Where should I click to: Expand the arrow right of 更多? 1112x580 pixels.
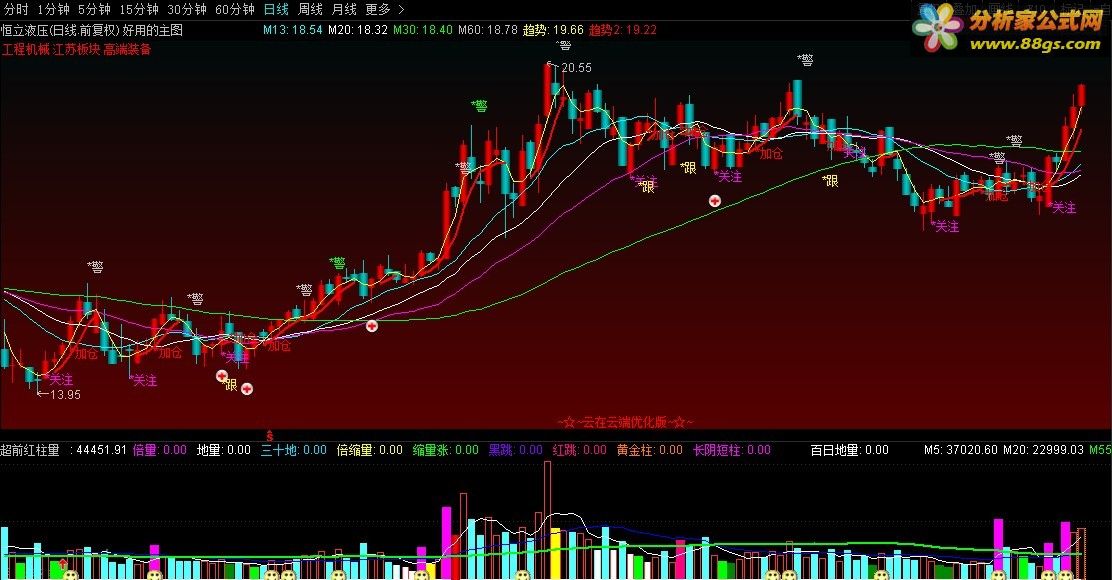click(401, 9)
